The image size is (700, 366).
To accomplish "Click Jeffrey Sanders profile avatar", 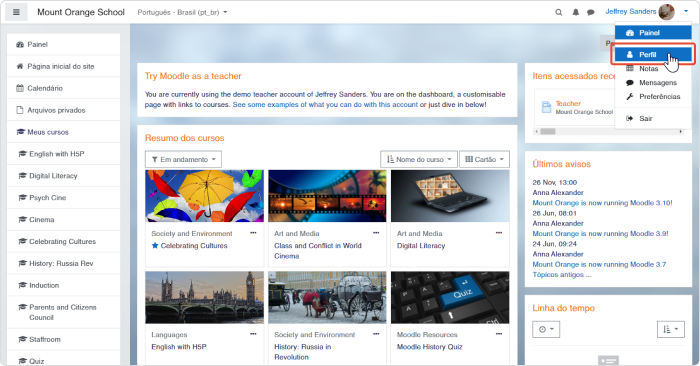I will [667, 12].
